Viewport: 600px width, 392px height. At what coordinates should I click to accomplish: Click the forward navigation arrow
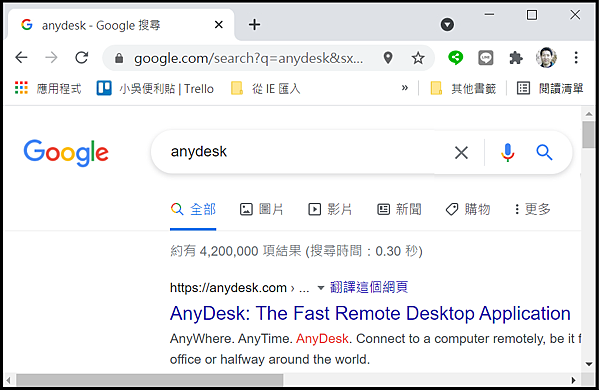(51, 58)
